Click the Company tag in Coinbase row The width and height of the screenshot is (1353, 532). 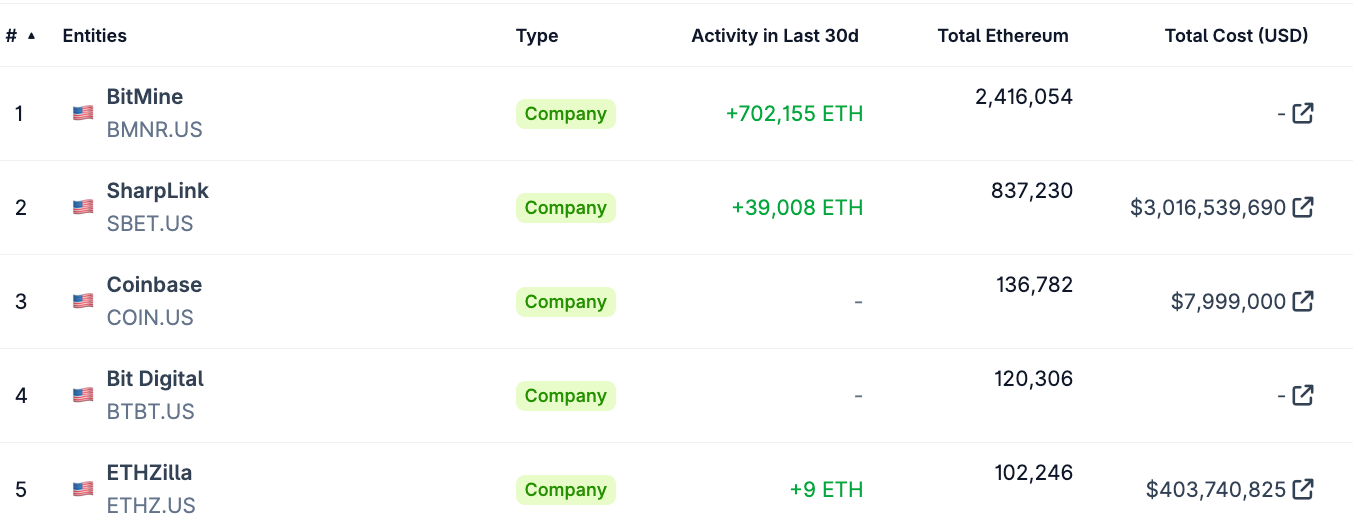tap(565, 302)
